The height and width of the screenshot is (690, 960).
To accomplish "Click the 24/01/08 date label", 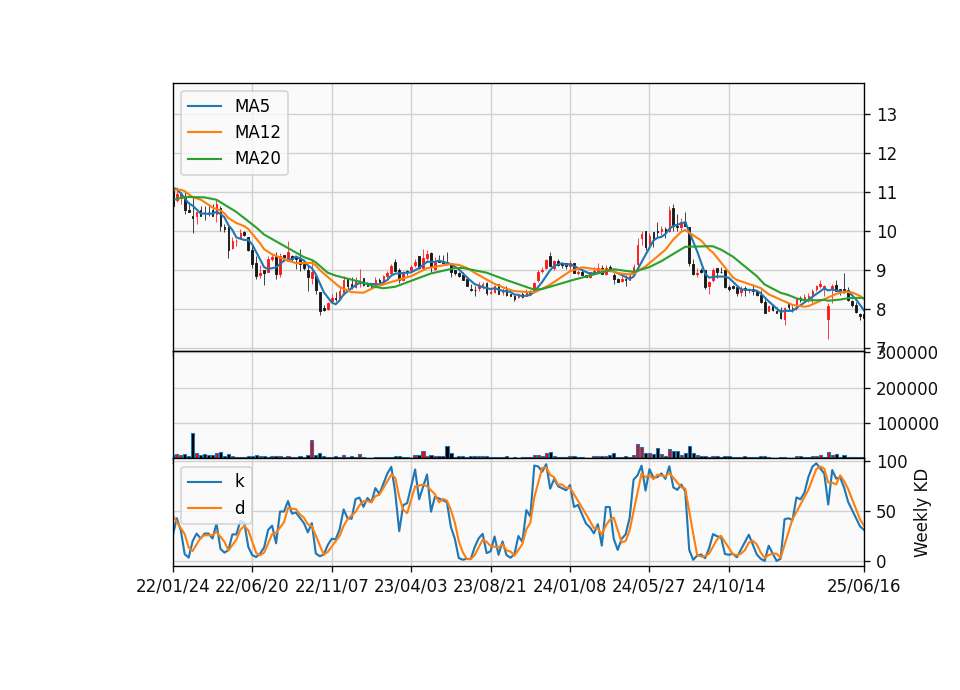I will (x=569, y=586).
